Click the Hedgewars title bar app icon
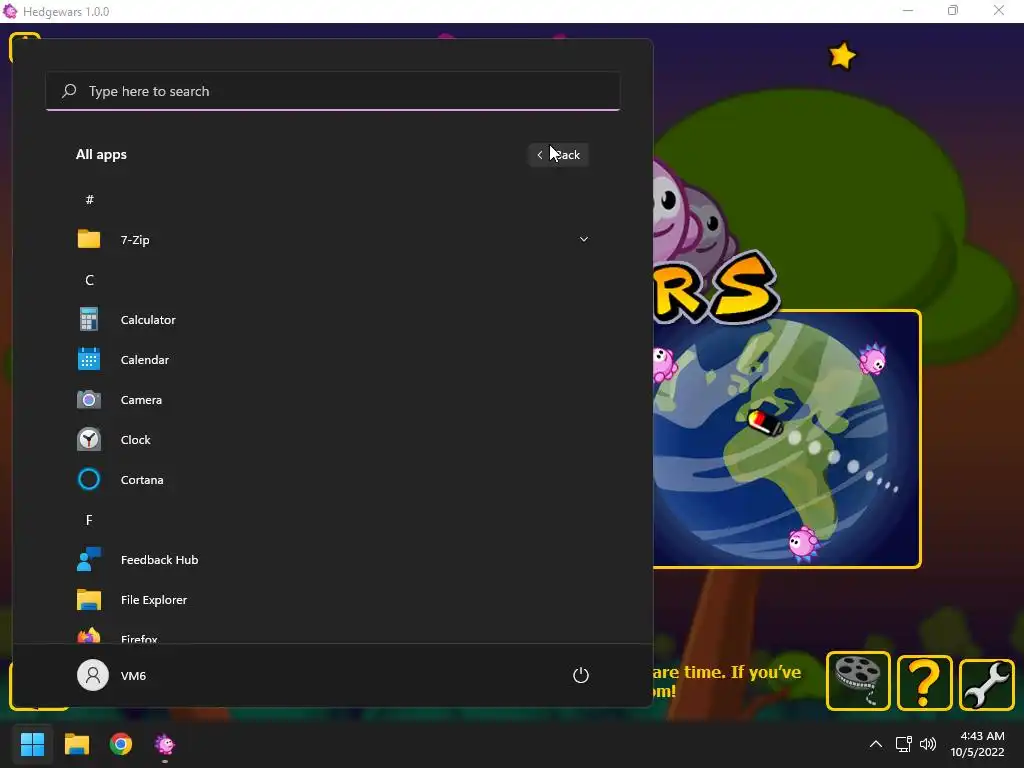Viewport: 1024px width, 768px height. click(10, 11)
